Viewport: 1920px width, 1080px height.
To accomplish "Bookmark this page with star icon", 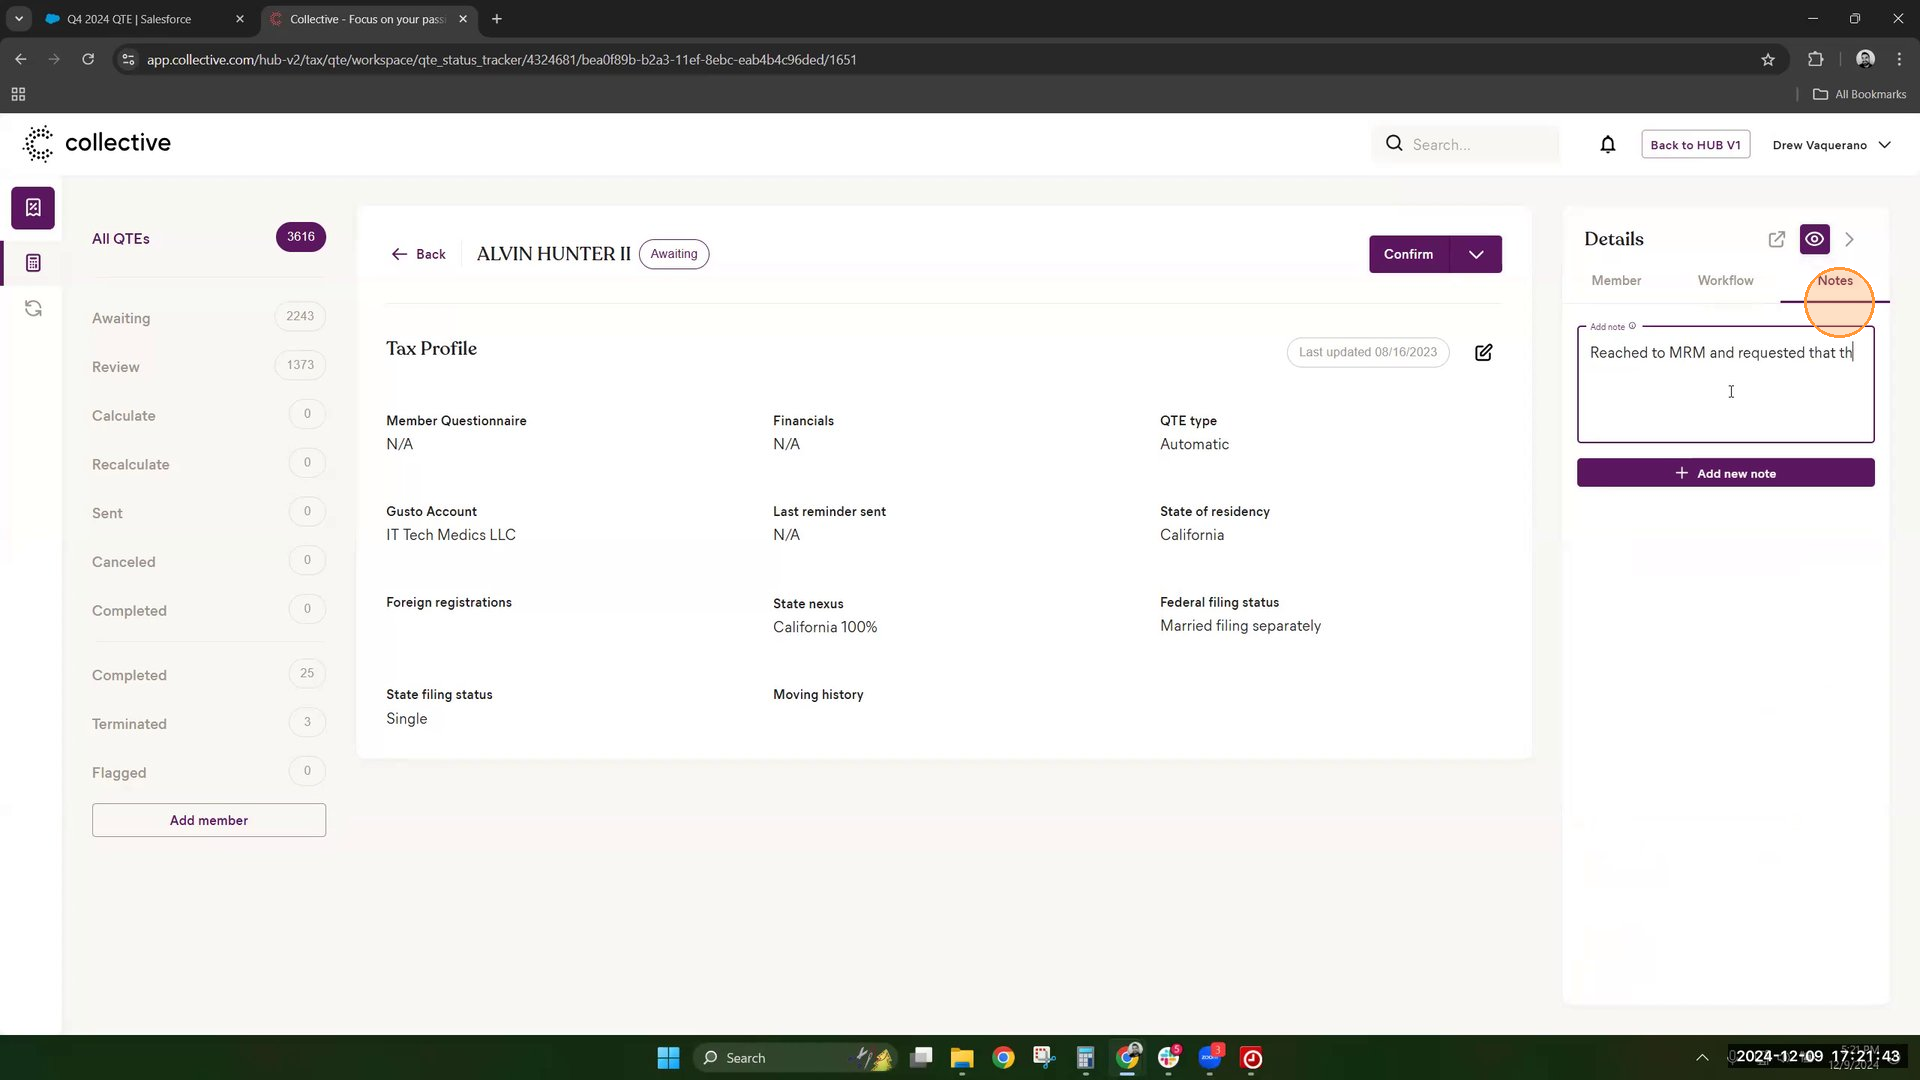I will 1767,60.
